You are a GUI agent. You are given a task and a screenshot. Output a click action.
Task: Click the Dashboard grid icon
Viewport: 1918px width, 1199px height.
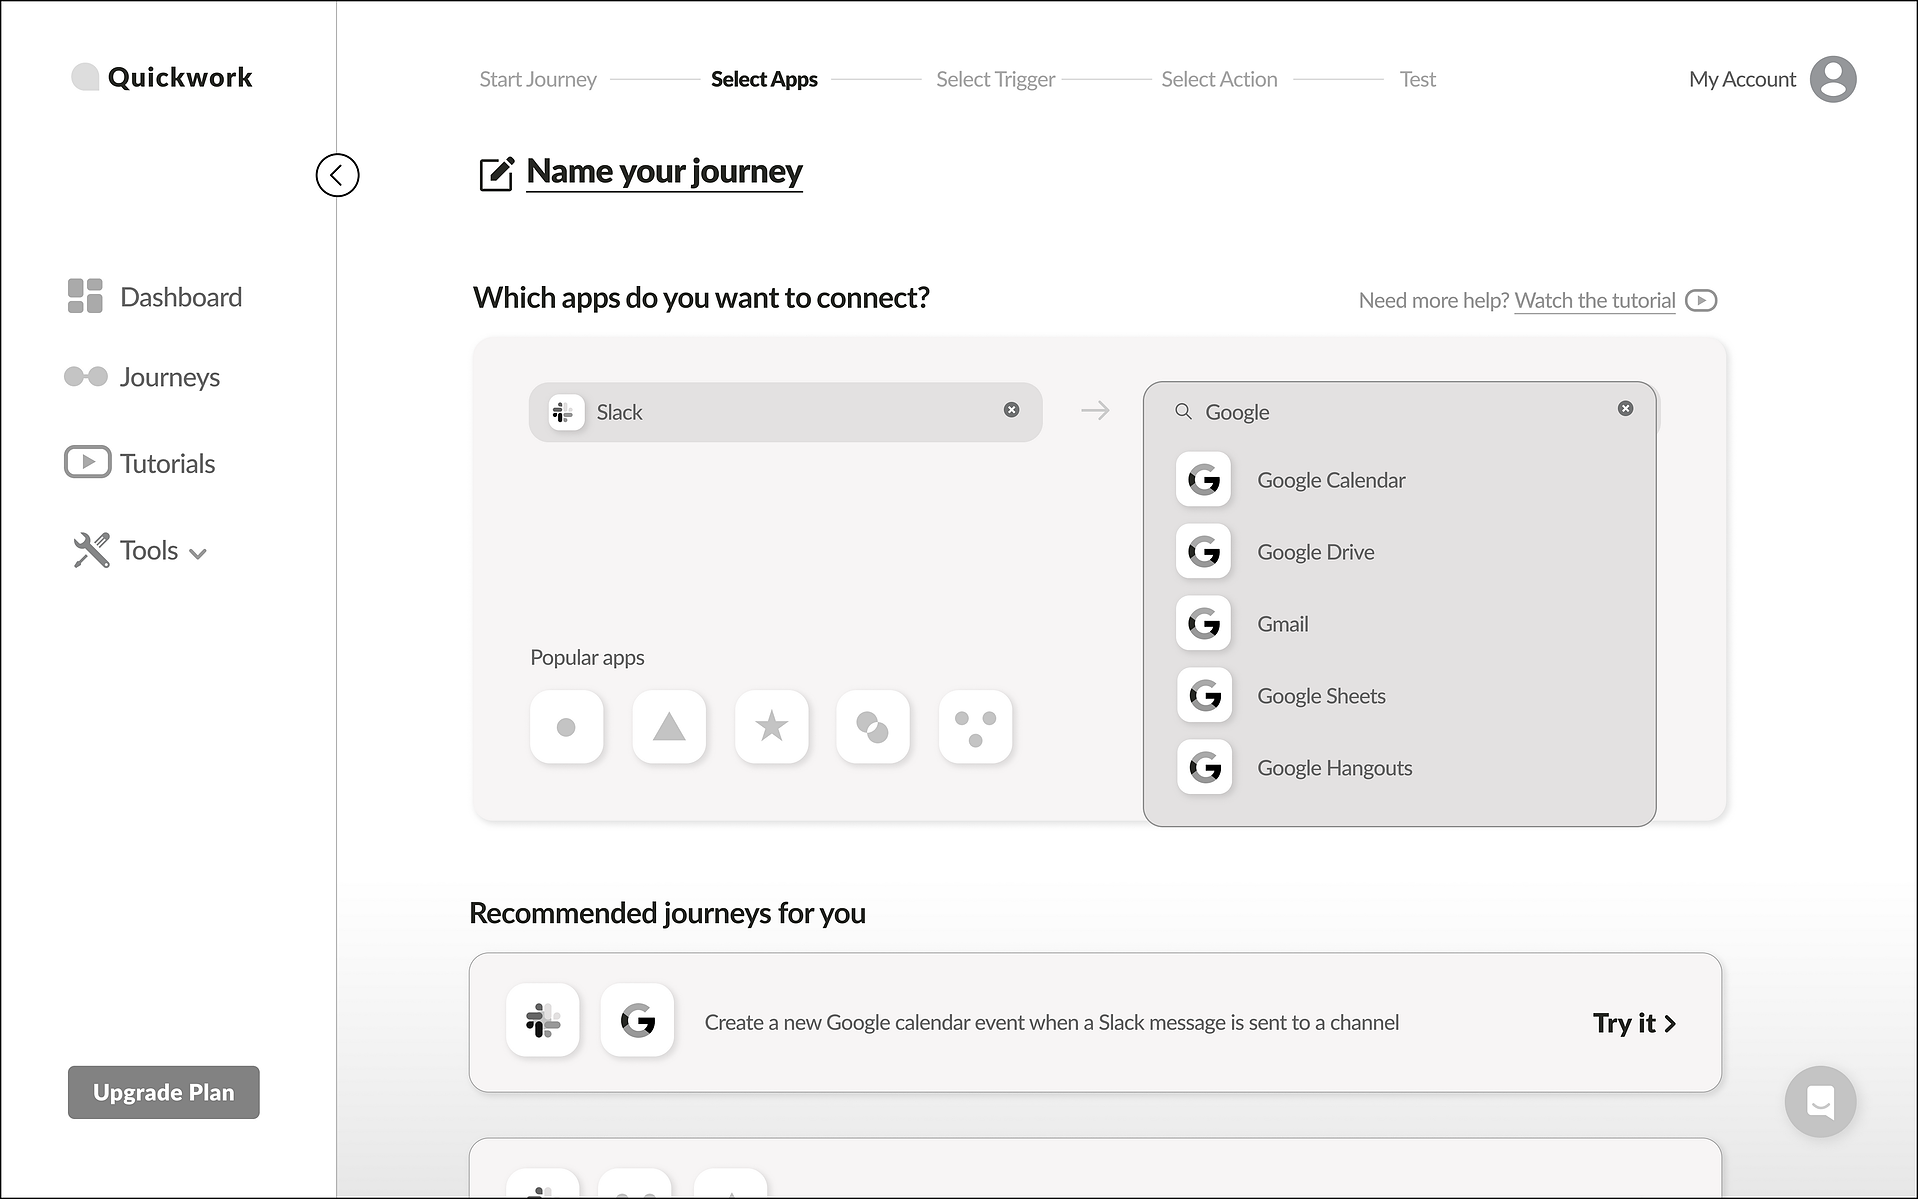click(85, 296)
